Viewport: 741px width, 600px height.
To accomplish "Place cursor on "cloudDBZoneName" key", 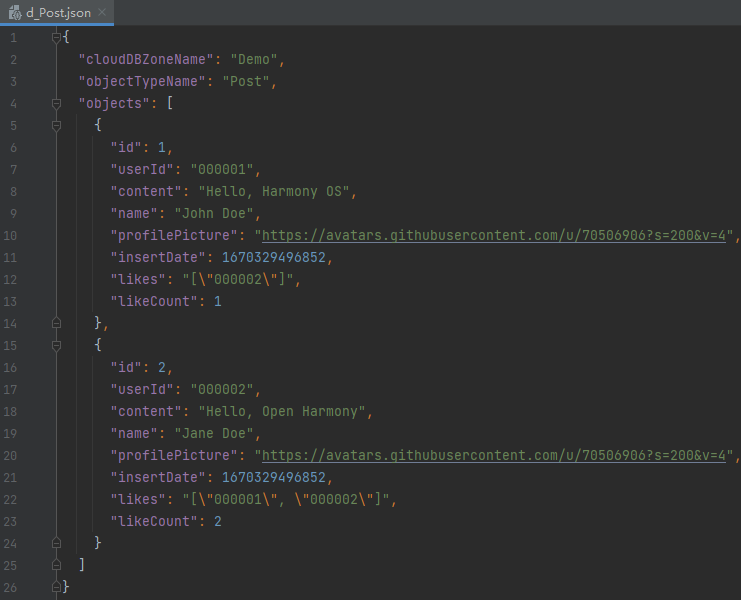I will [147, 59].
